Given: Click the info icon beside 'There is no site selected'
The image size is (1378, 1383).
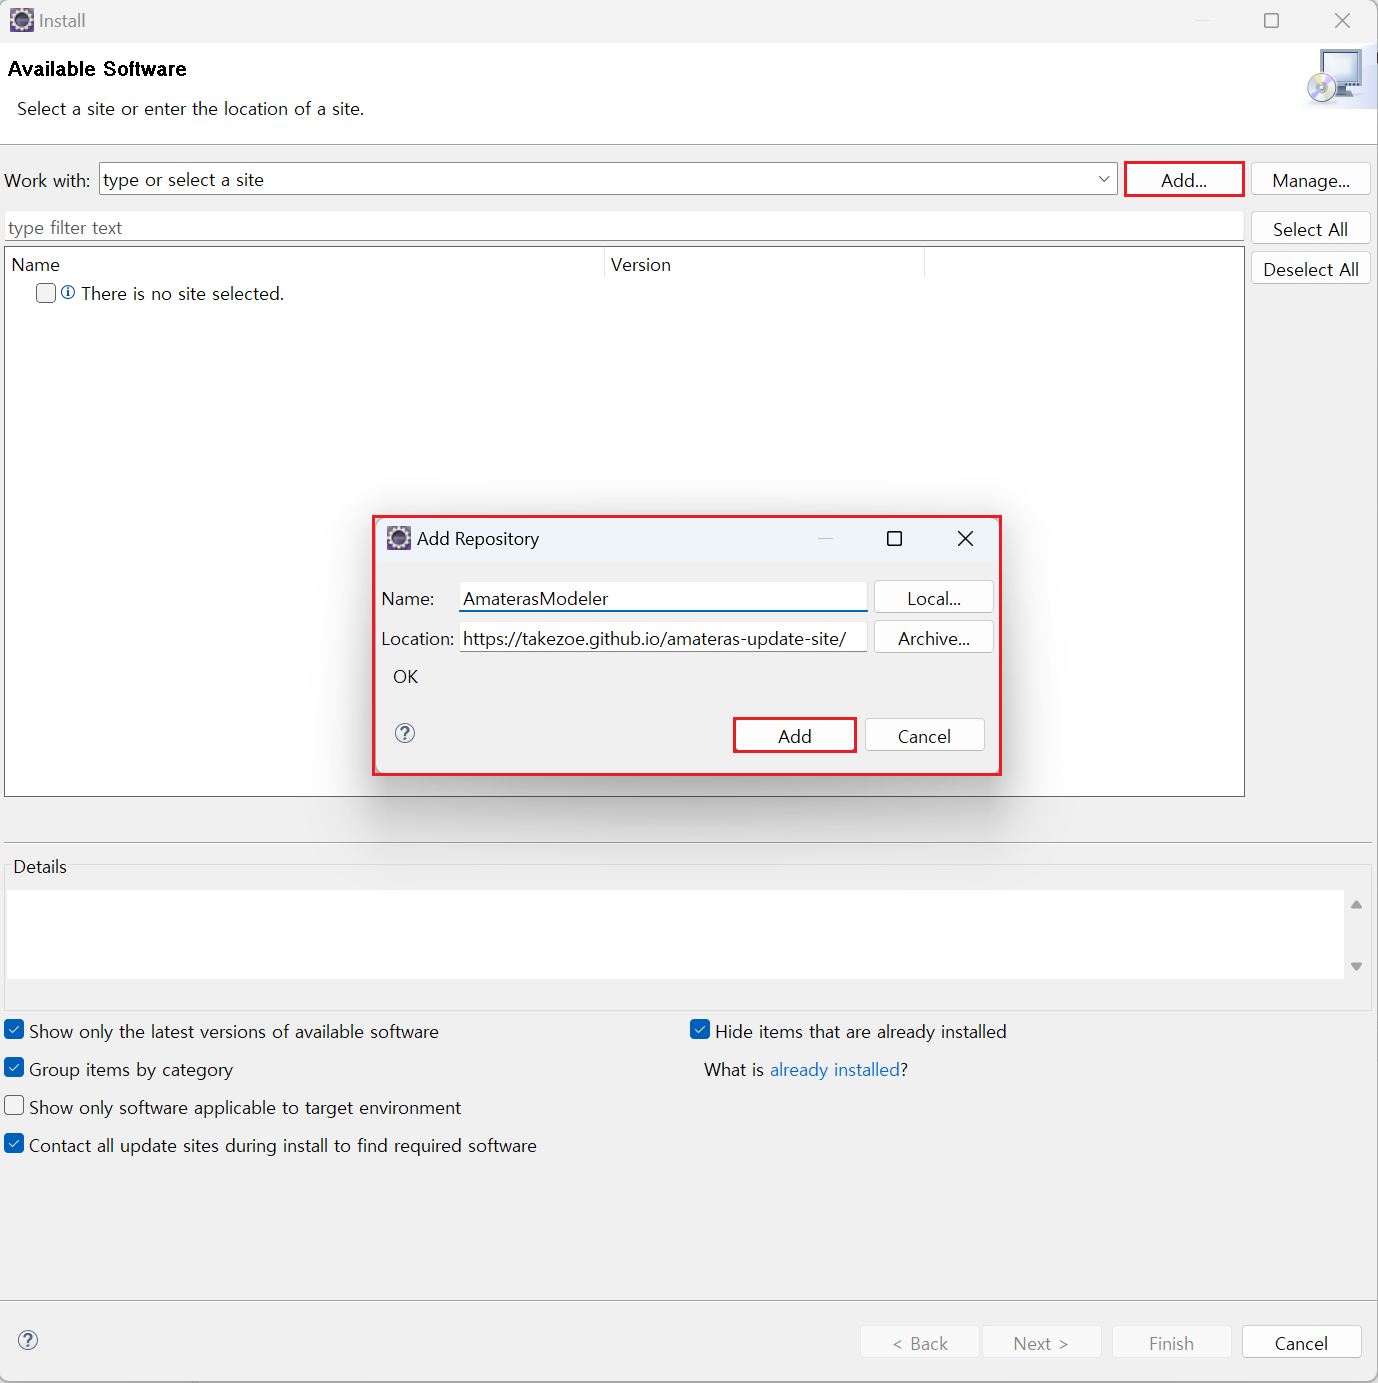Looking at the screenshot, I should (67, 292).
